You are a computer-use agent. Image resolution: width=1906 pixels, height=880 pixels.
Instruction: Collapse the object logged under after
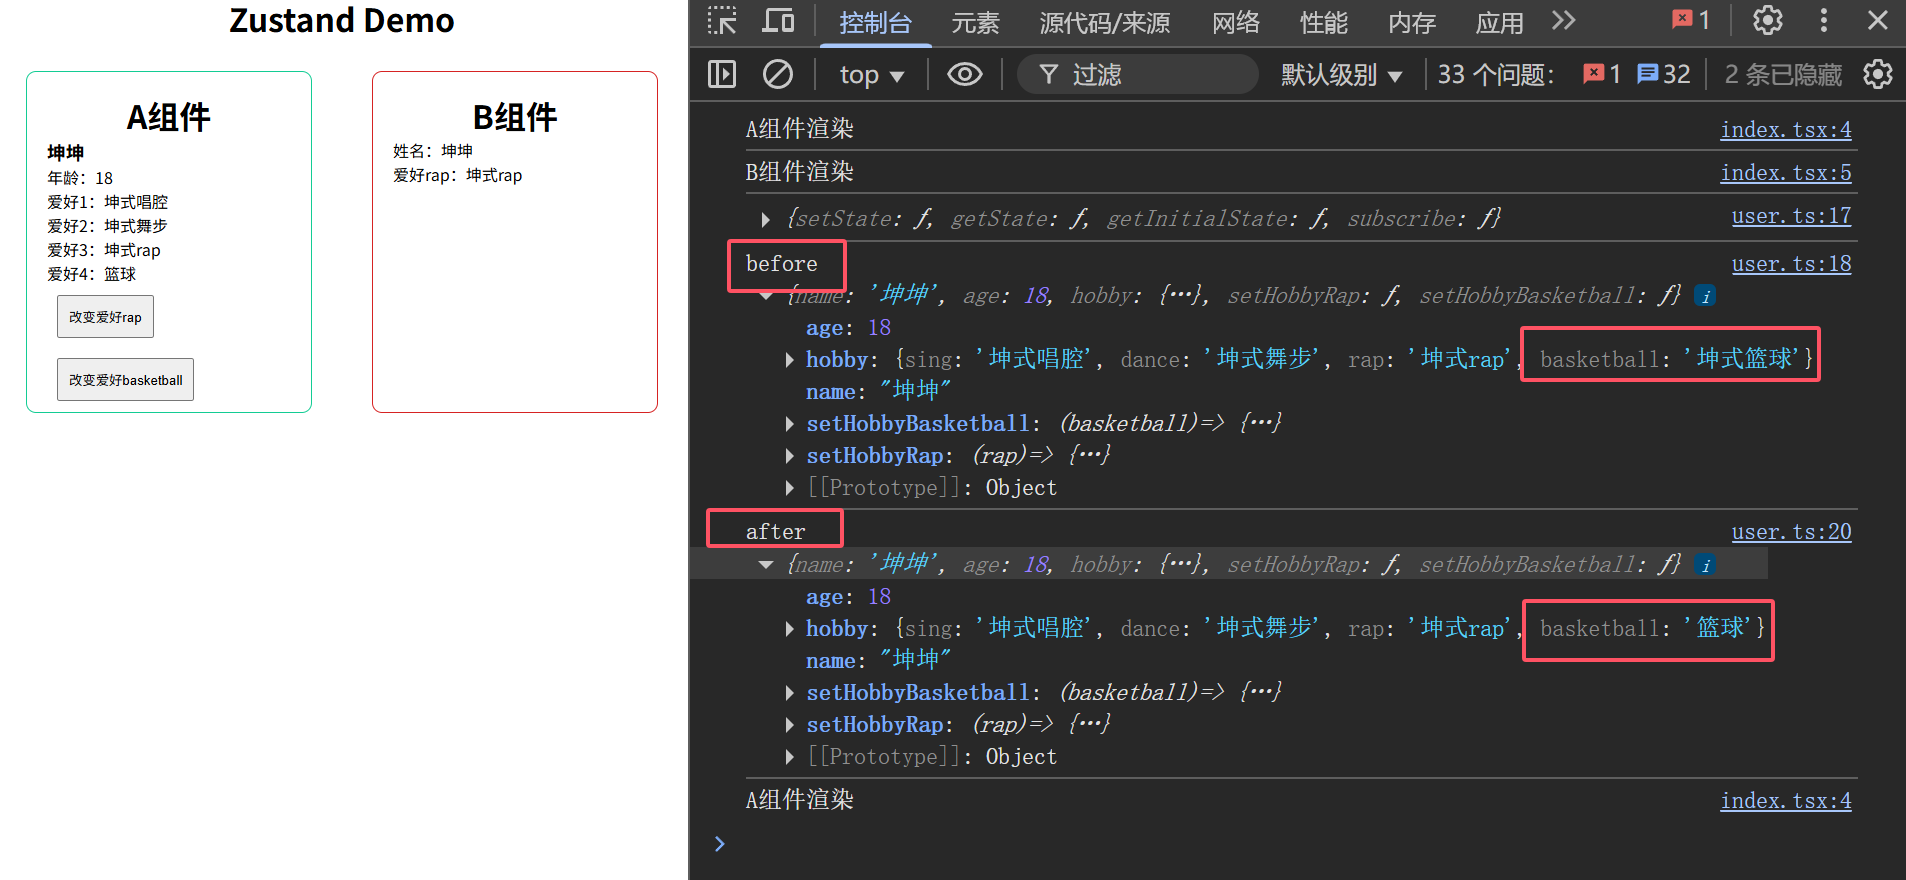[x=765, y=565]
